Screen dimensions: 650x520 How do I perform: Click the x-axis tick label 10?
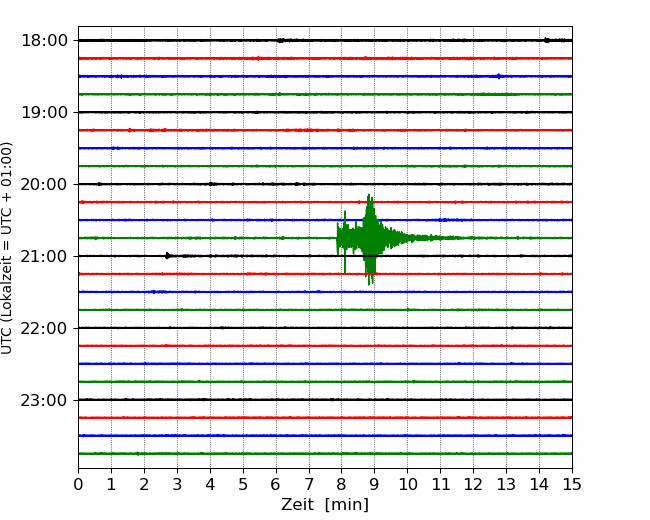coord(407,484)
